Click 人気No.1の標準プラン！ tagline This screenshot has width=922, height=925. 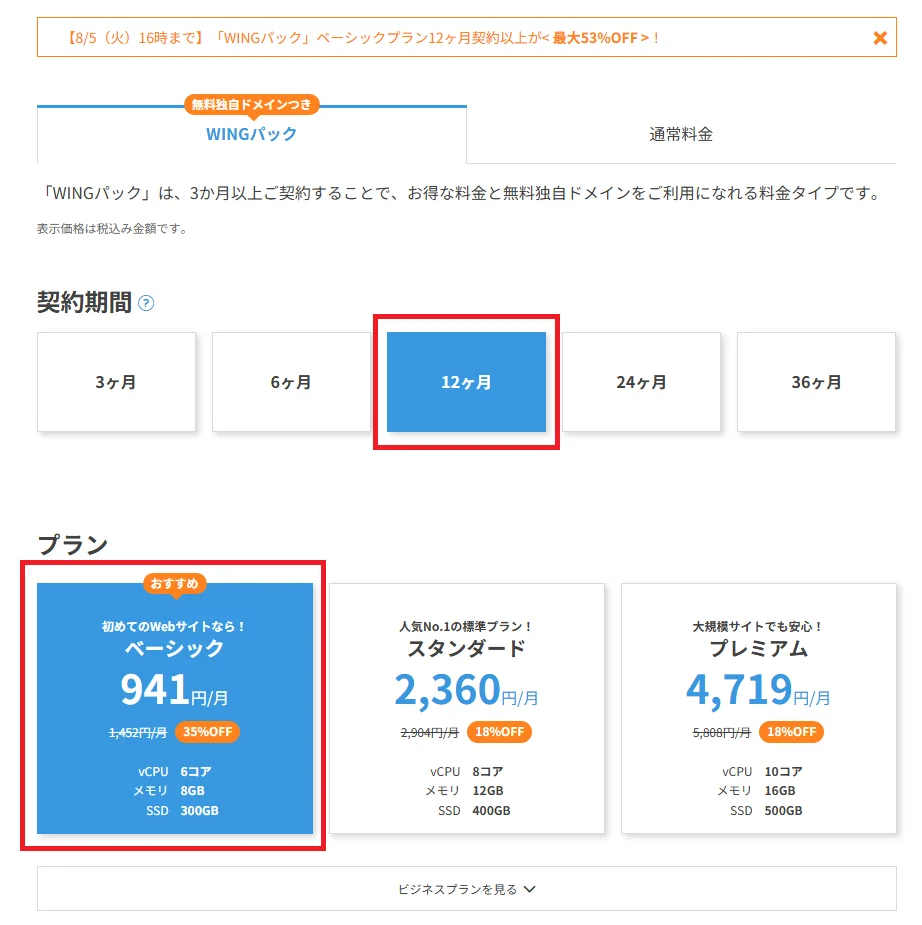466,626
